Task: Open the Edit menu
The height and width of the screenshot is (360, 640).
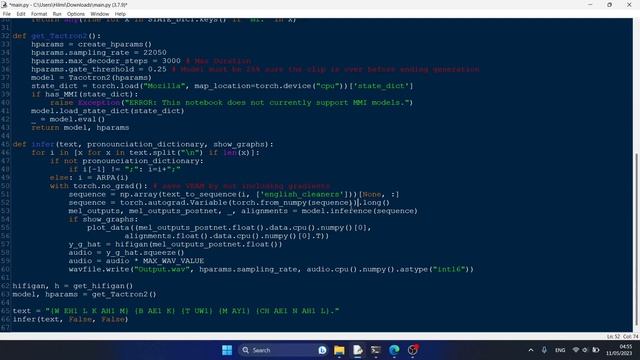Action: (21, 14)
